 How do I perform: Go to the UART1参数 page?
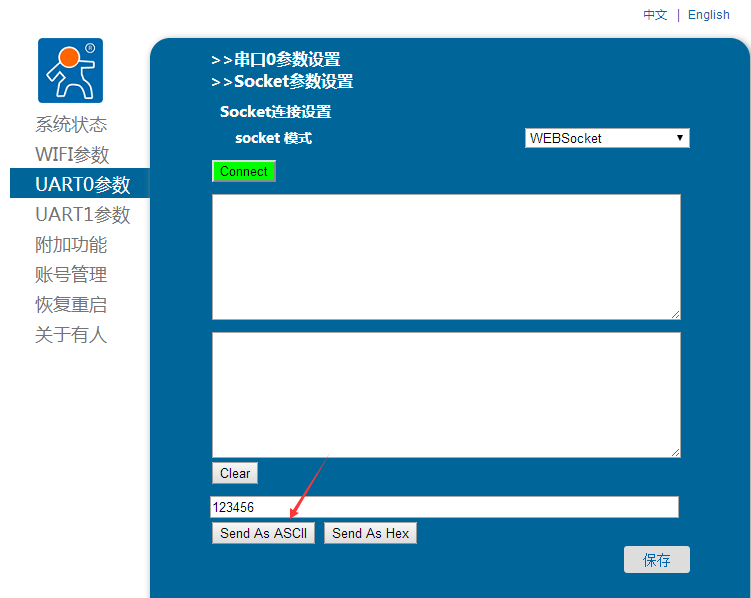[x=82, y=215]
